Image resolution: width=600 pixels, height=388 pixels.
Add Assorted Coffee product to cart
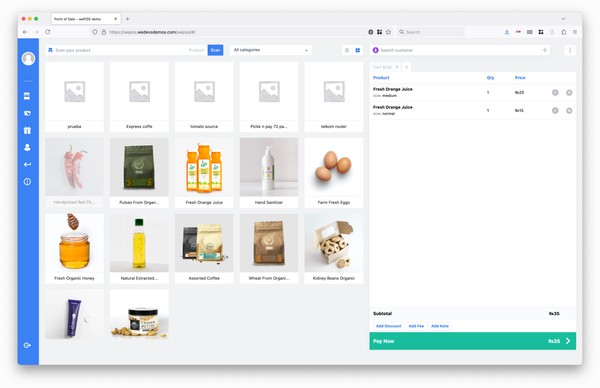pyautogui.click(x=204, y=249)
